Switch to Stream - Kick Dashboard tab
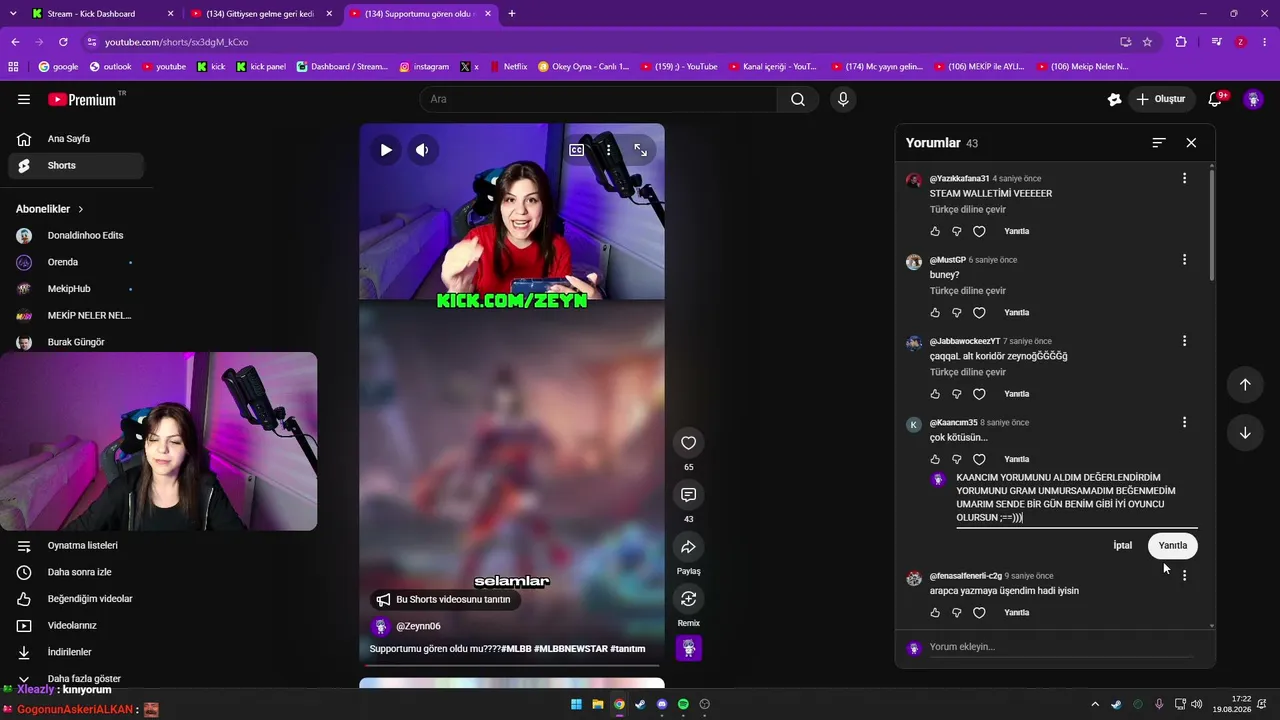This screenshot has height=720, width=1280. pos(100,14)
